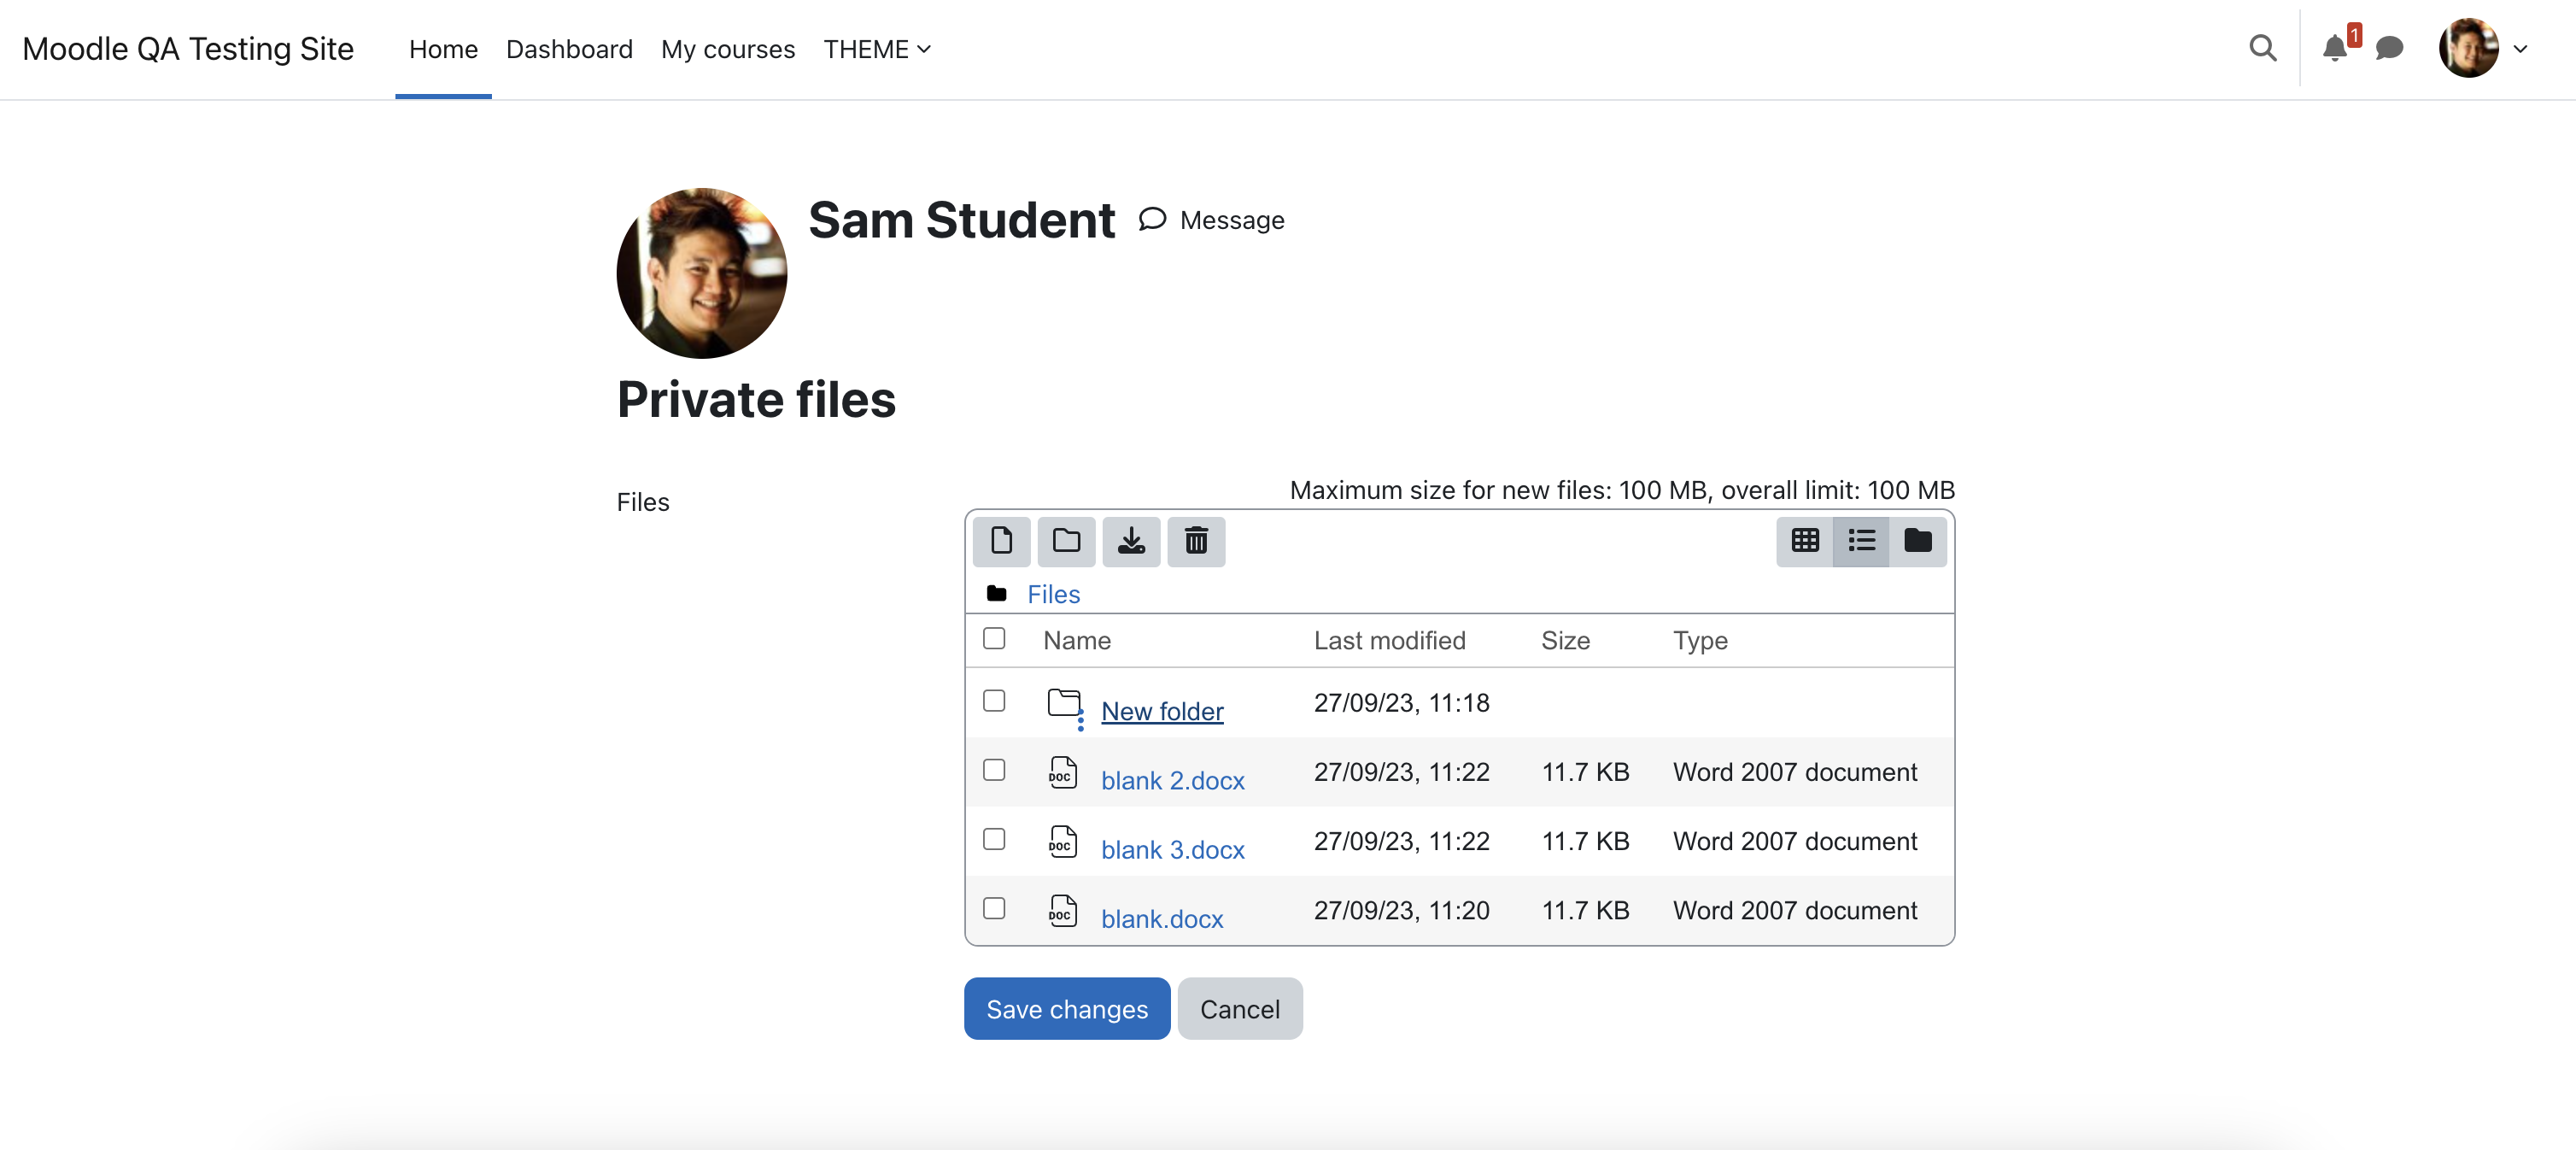Image resolution: width=2576 pixels, height=1150 pixels.
Task: Click Save changes button
Action: pyautogui.click(x=1067, y=1009)
